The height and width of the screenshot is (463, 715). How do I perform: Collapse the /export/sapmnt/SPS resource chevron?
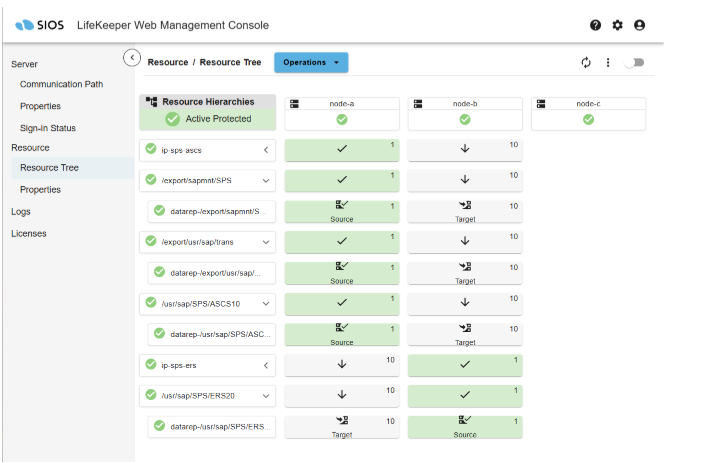(266, 181)
